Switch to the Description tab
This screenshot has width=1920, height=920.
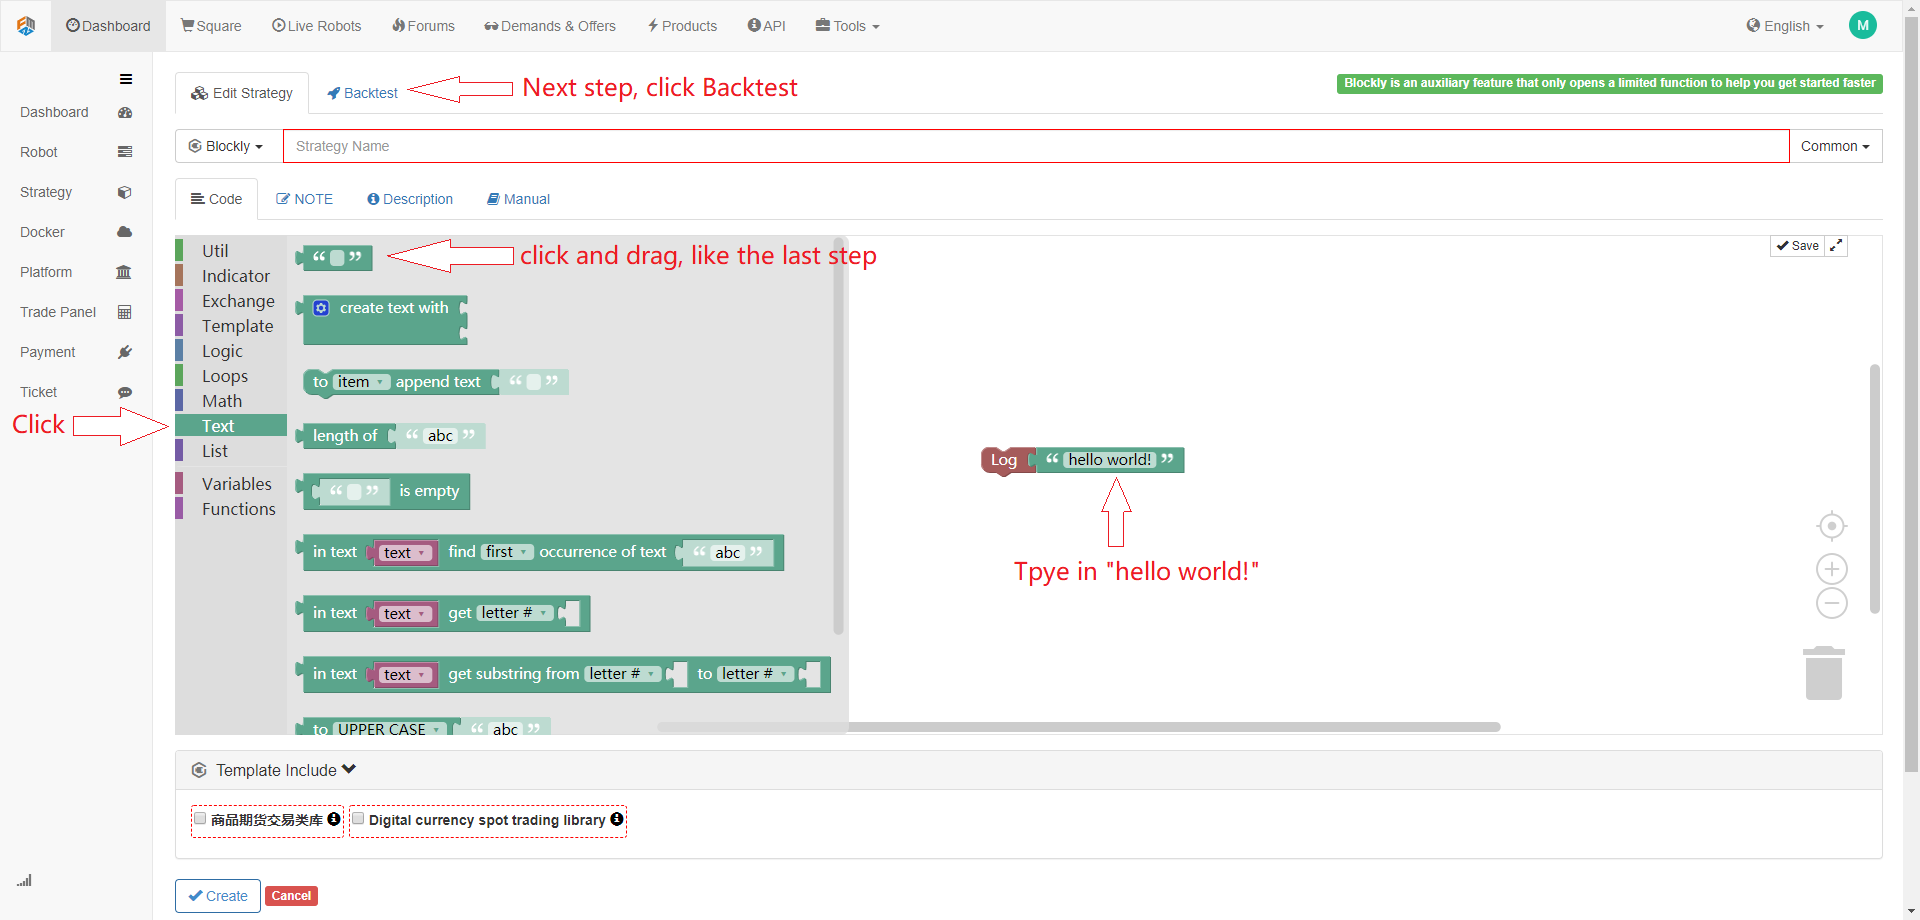point(410,199)
